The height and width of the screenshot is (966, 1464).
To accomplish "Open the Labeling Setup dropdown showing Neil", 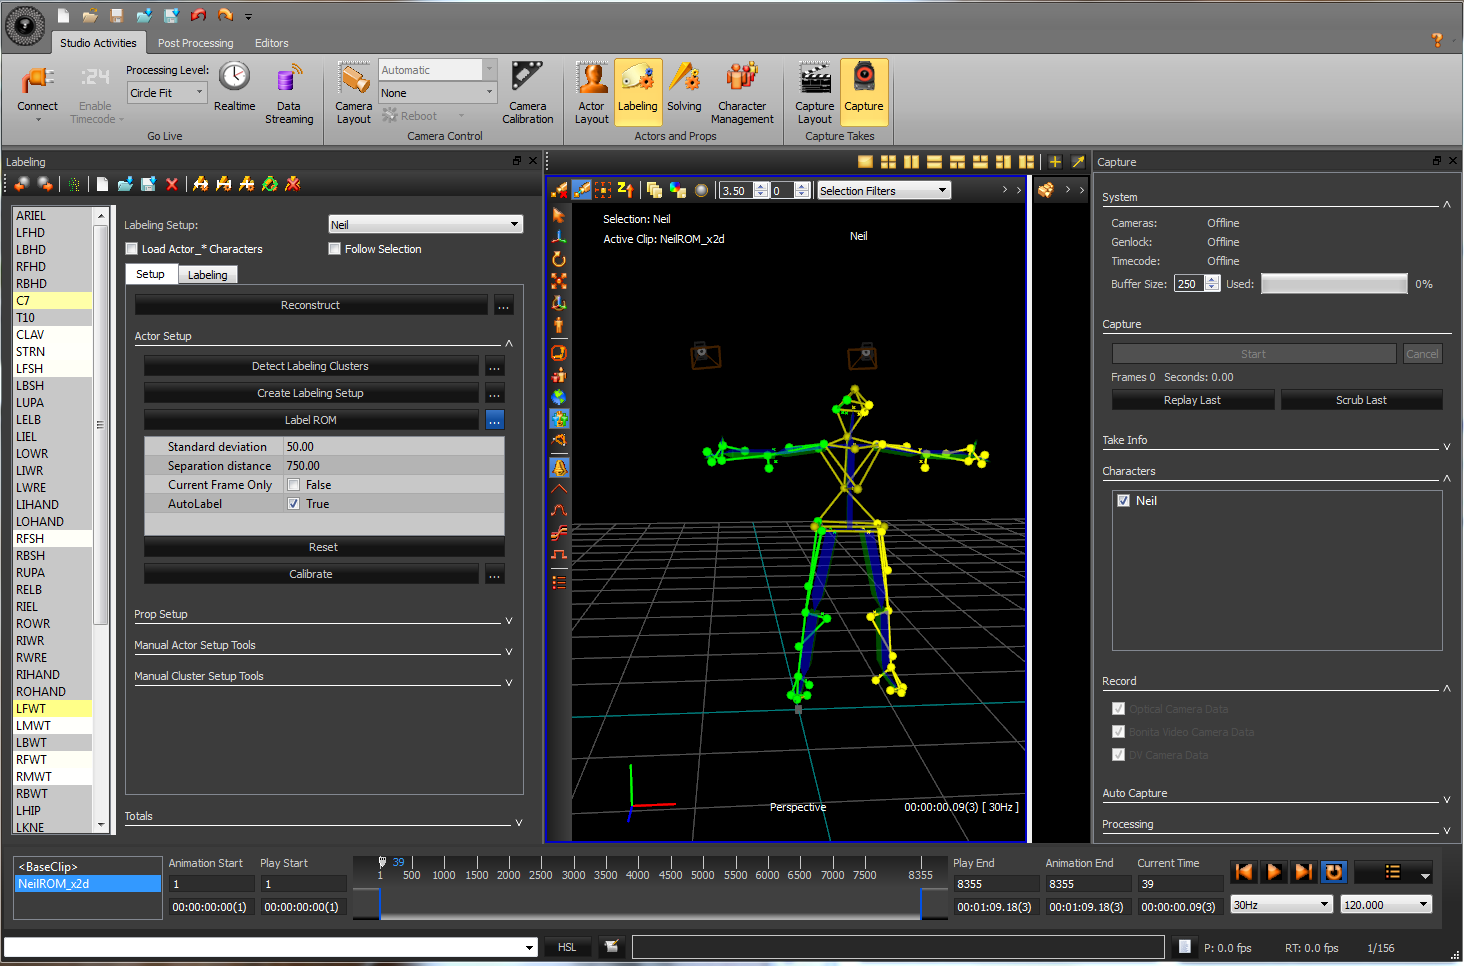I will [x=425, y=225].
